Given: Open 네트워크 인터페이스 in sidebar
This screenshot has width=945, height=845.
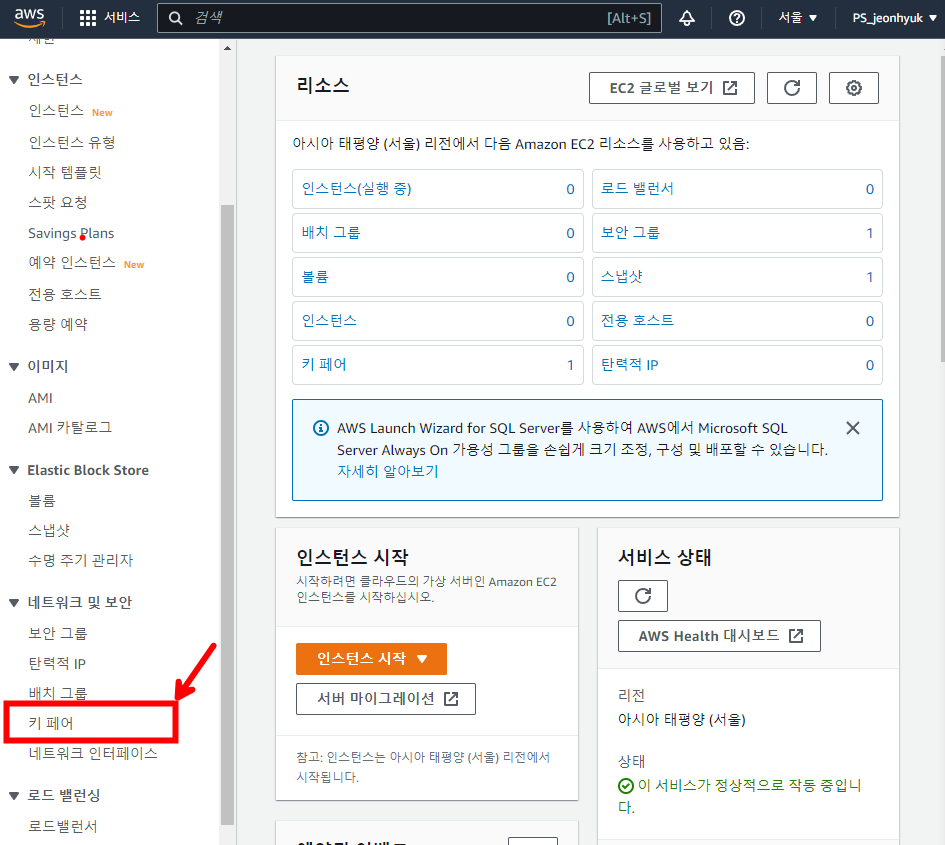Looking at the screenshot, I should [93, 753].
